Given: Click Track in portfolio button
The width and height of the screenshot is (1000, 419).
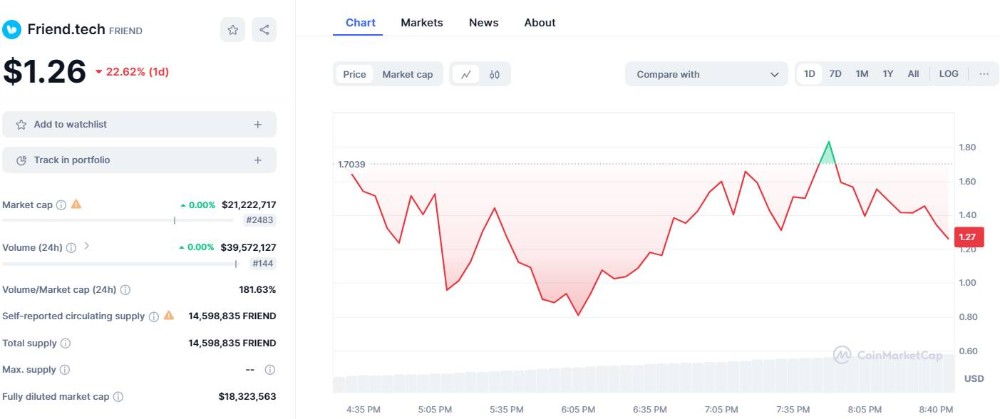Looking at the screenshot, I should (139, 160).
